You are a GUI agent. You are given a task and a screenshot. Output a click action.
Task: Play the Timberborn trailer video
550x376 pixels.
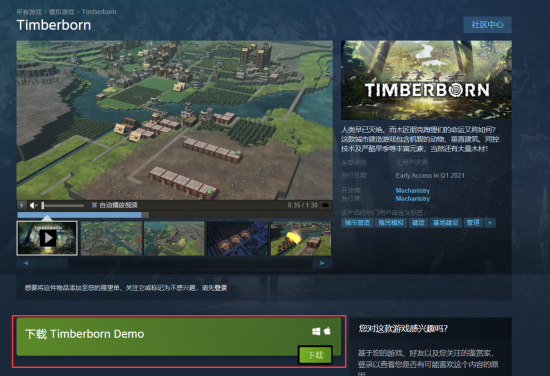(21, 205)
